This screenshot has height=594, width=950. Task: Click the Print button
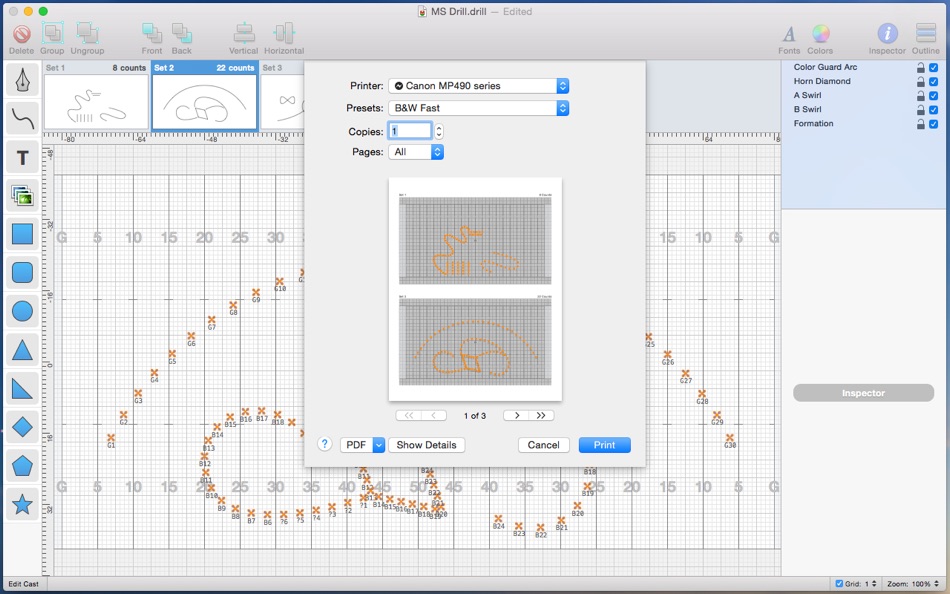605,445
